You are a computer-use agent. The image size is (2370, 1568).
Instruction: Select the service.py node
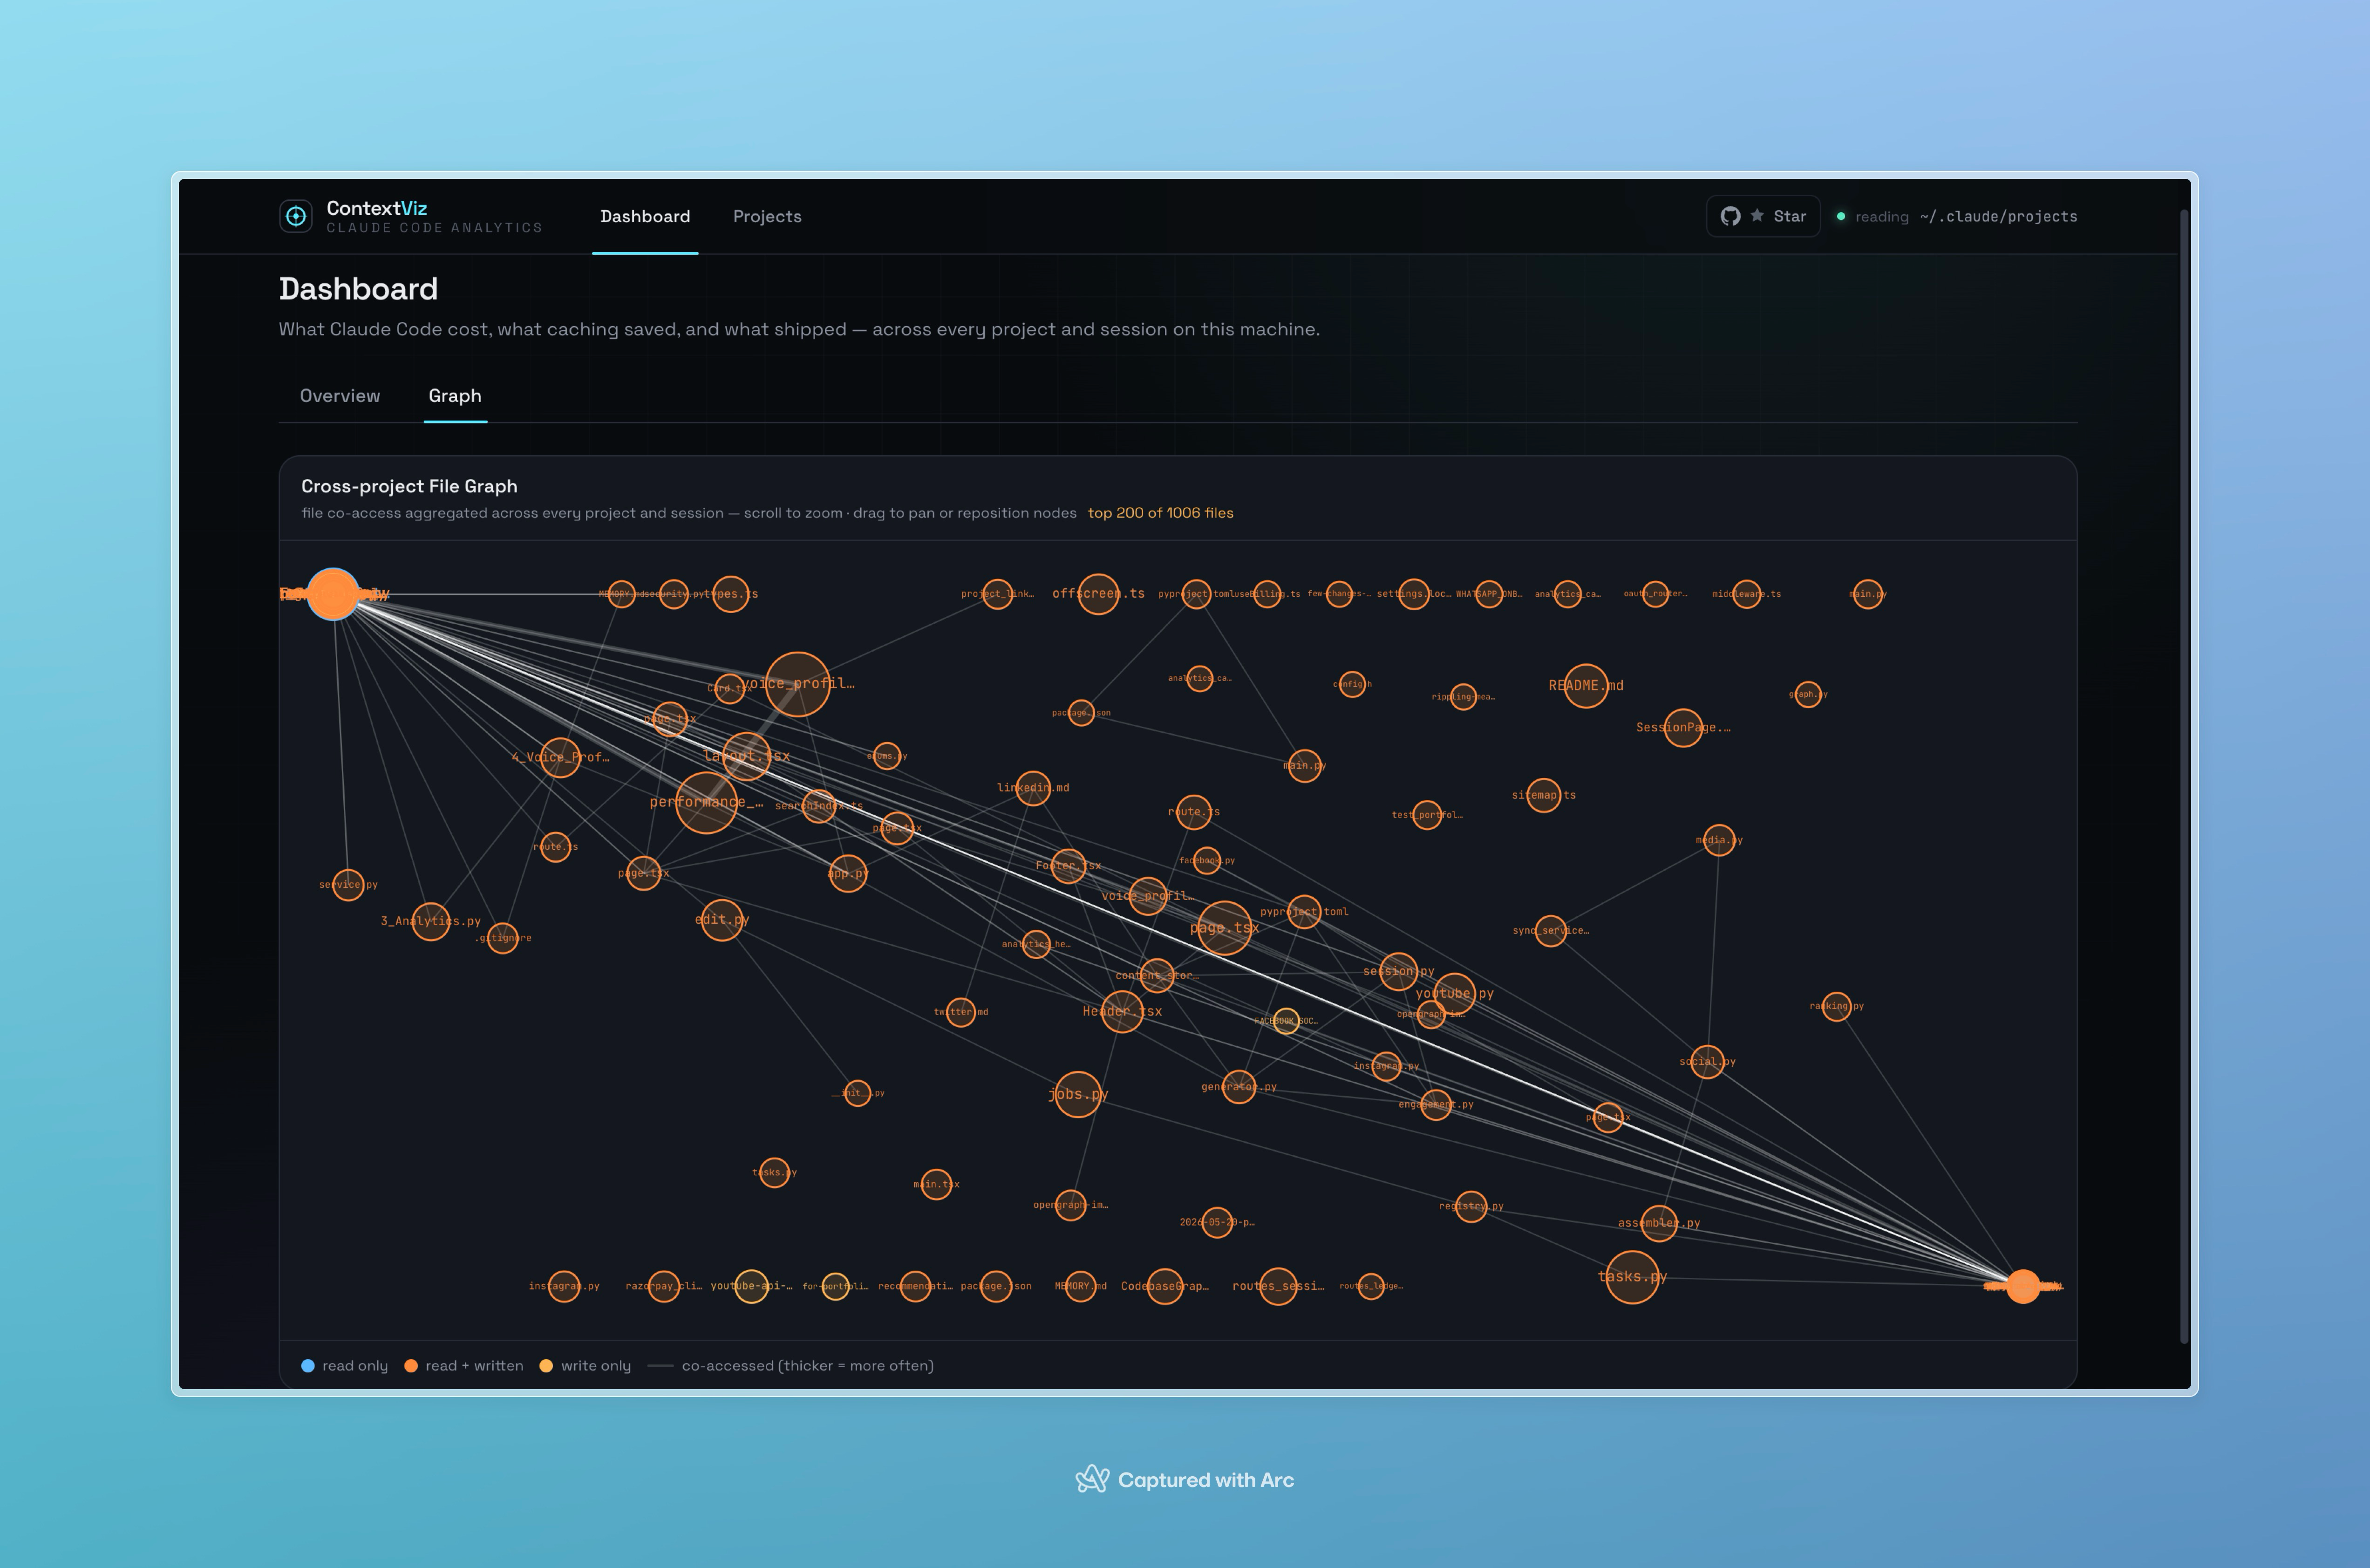coord(347,884)
